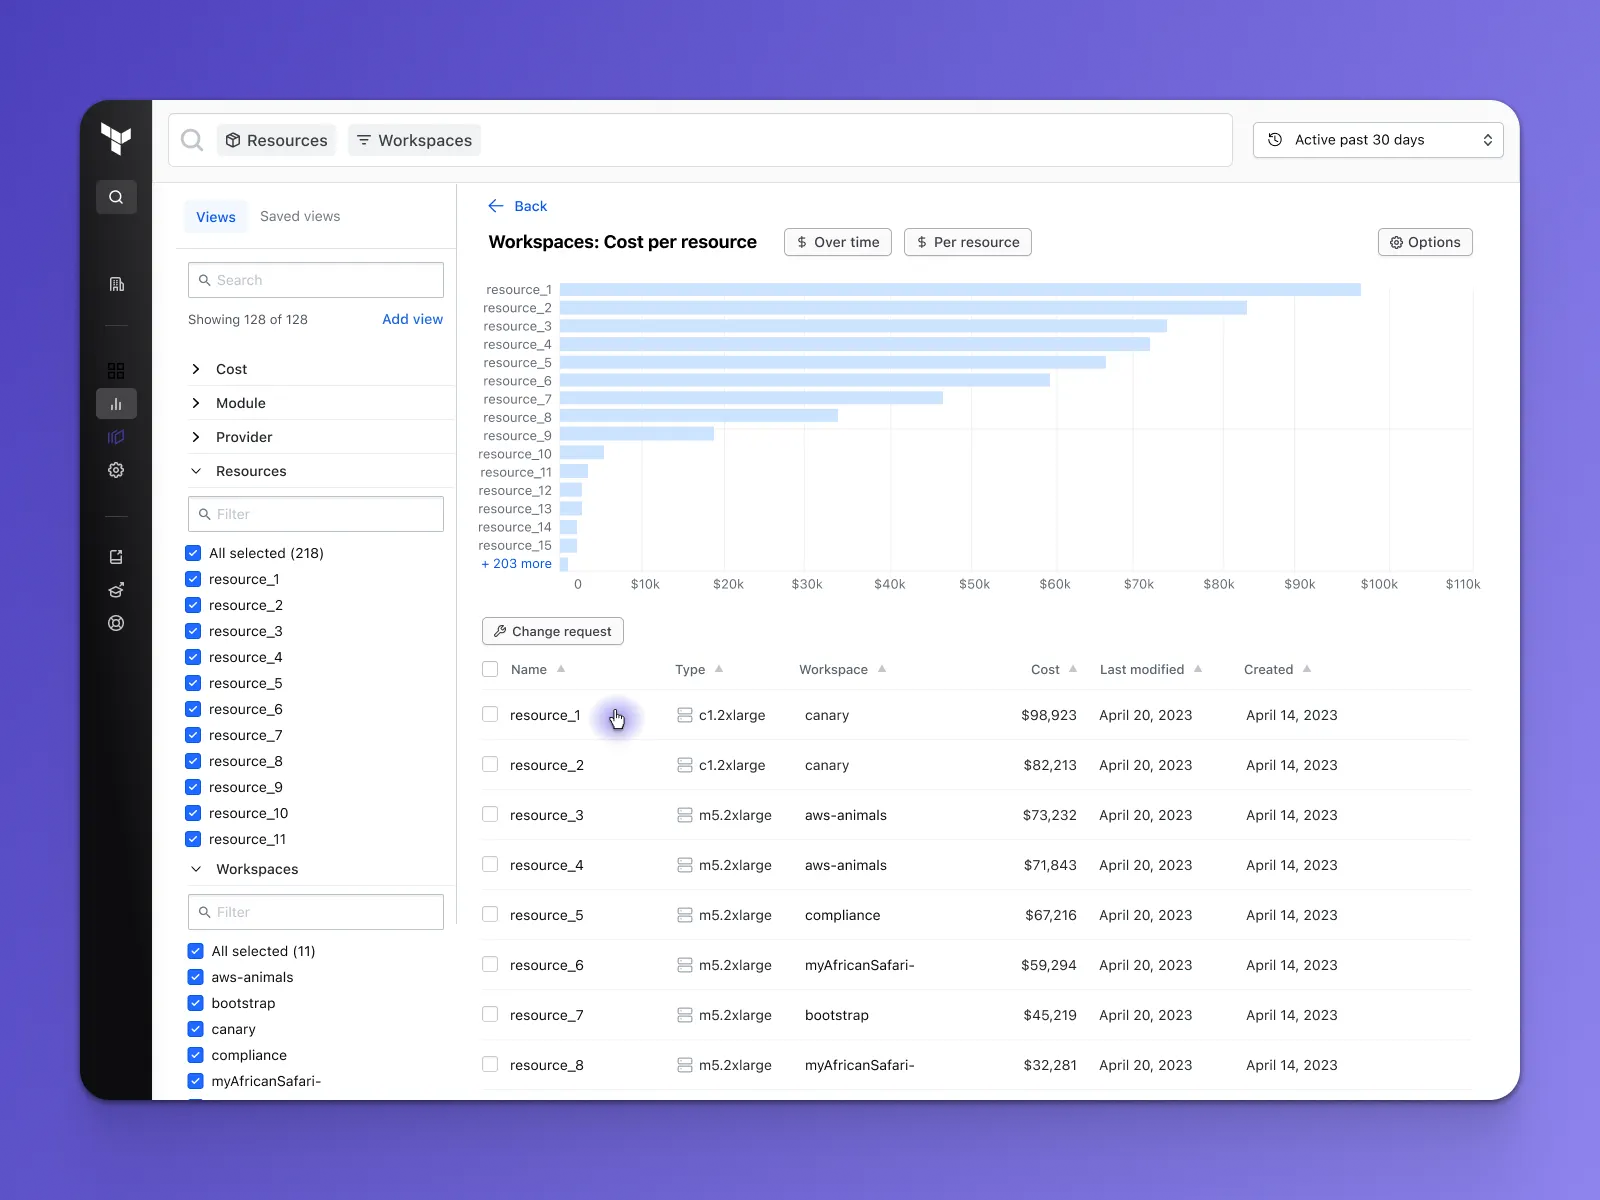Switch to the Saved views tab
1600x1200 pixels.
click(x=300, y=216)
